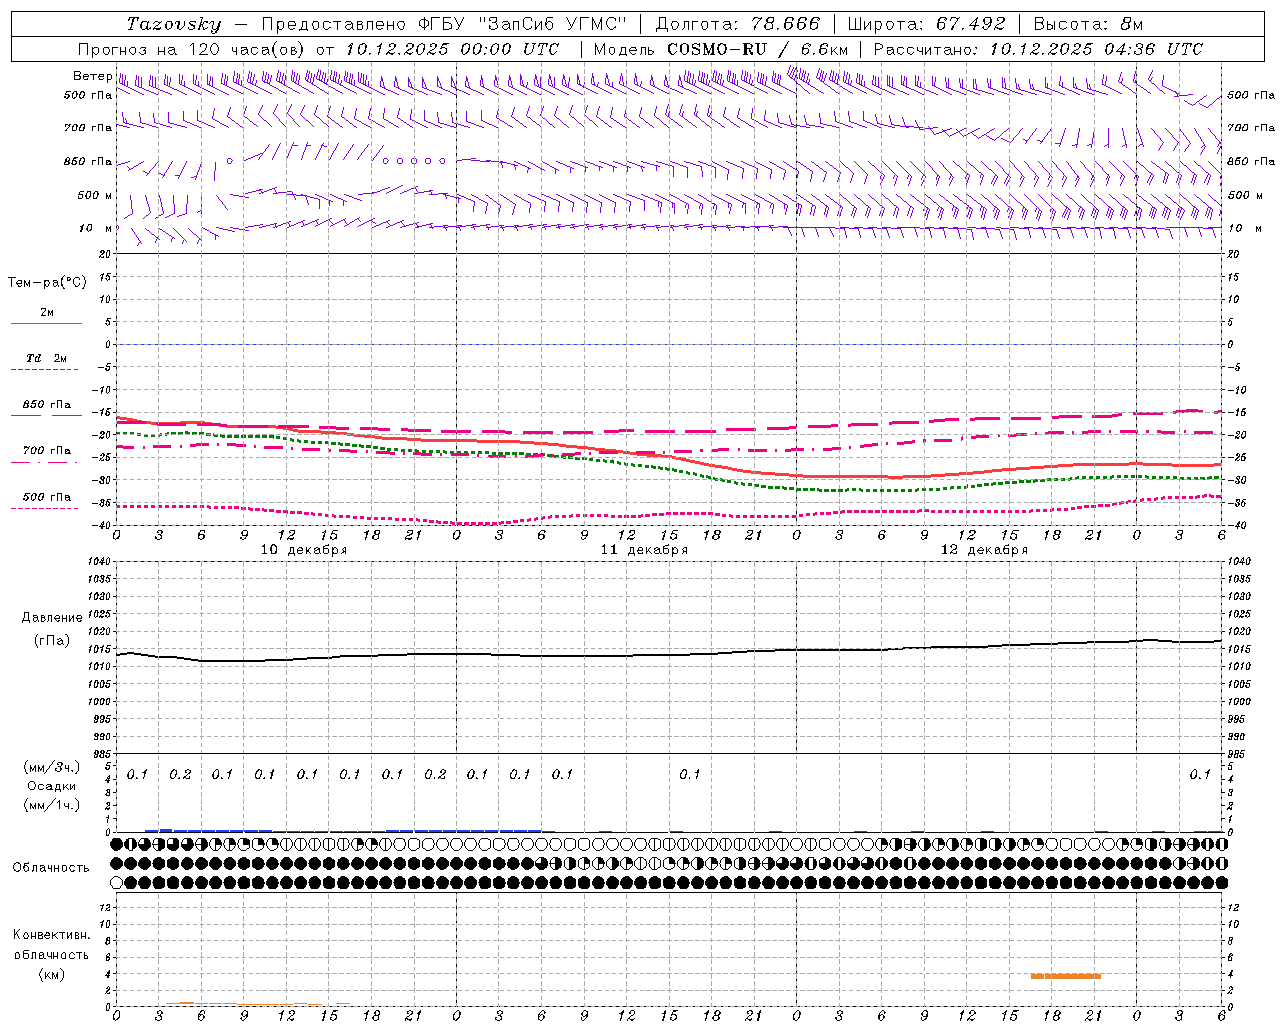Image resolution: width=1280 pixels, height=1024 pixels.
Task: Click the (мм/1ч.) precipitation unit label
Action: point(51,805)
